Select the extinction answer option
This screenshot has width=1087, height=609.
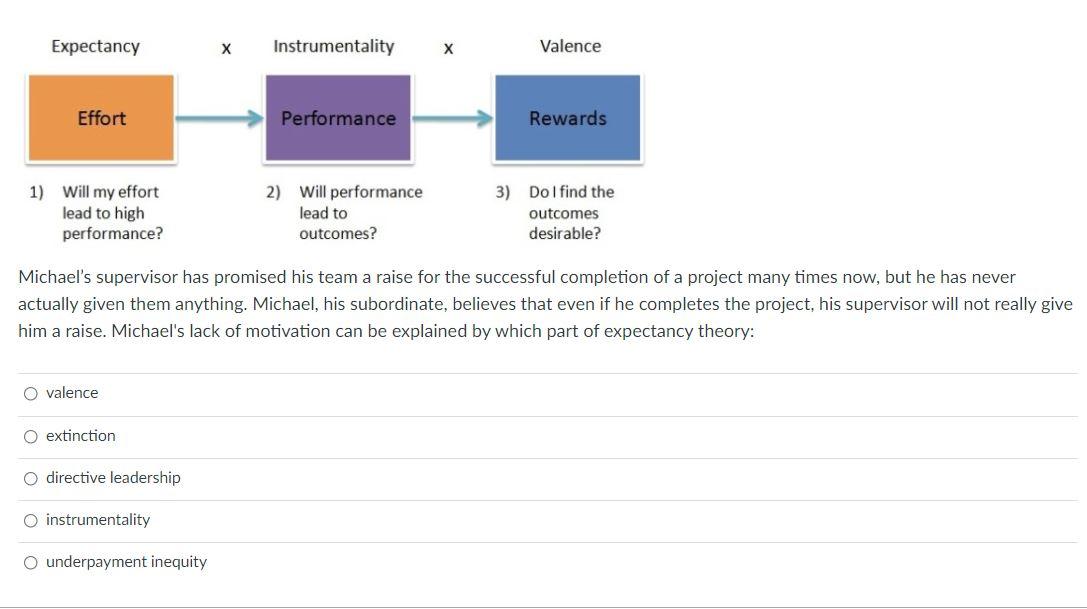click(31, 436)
